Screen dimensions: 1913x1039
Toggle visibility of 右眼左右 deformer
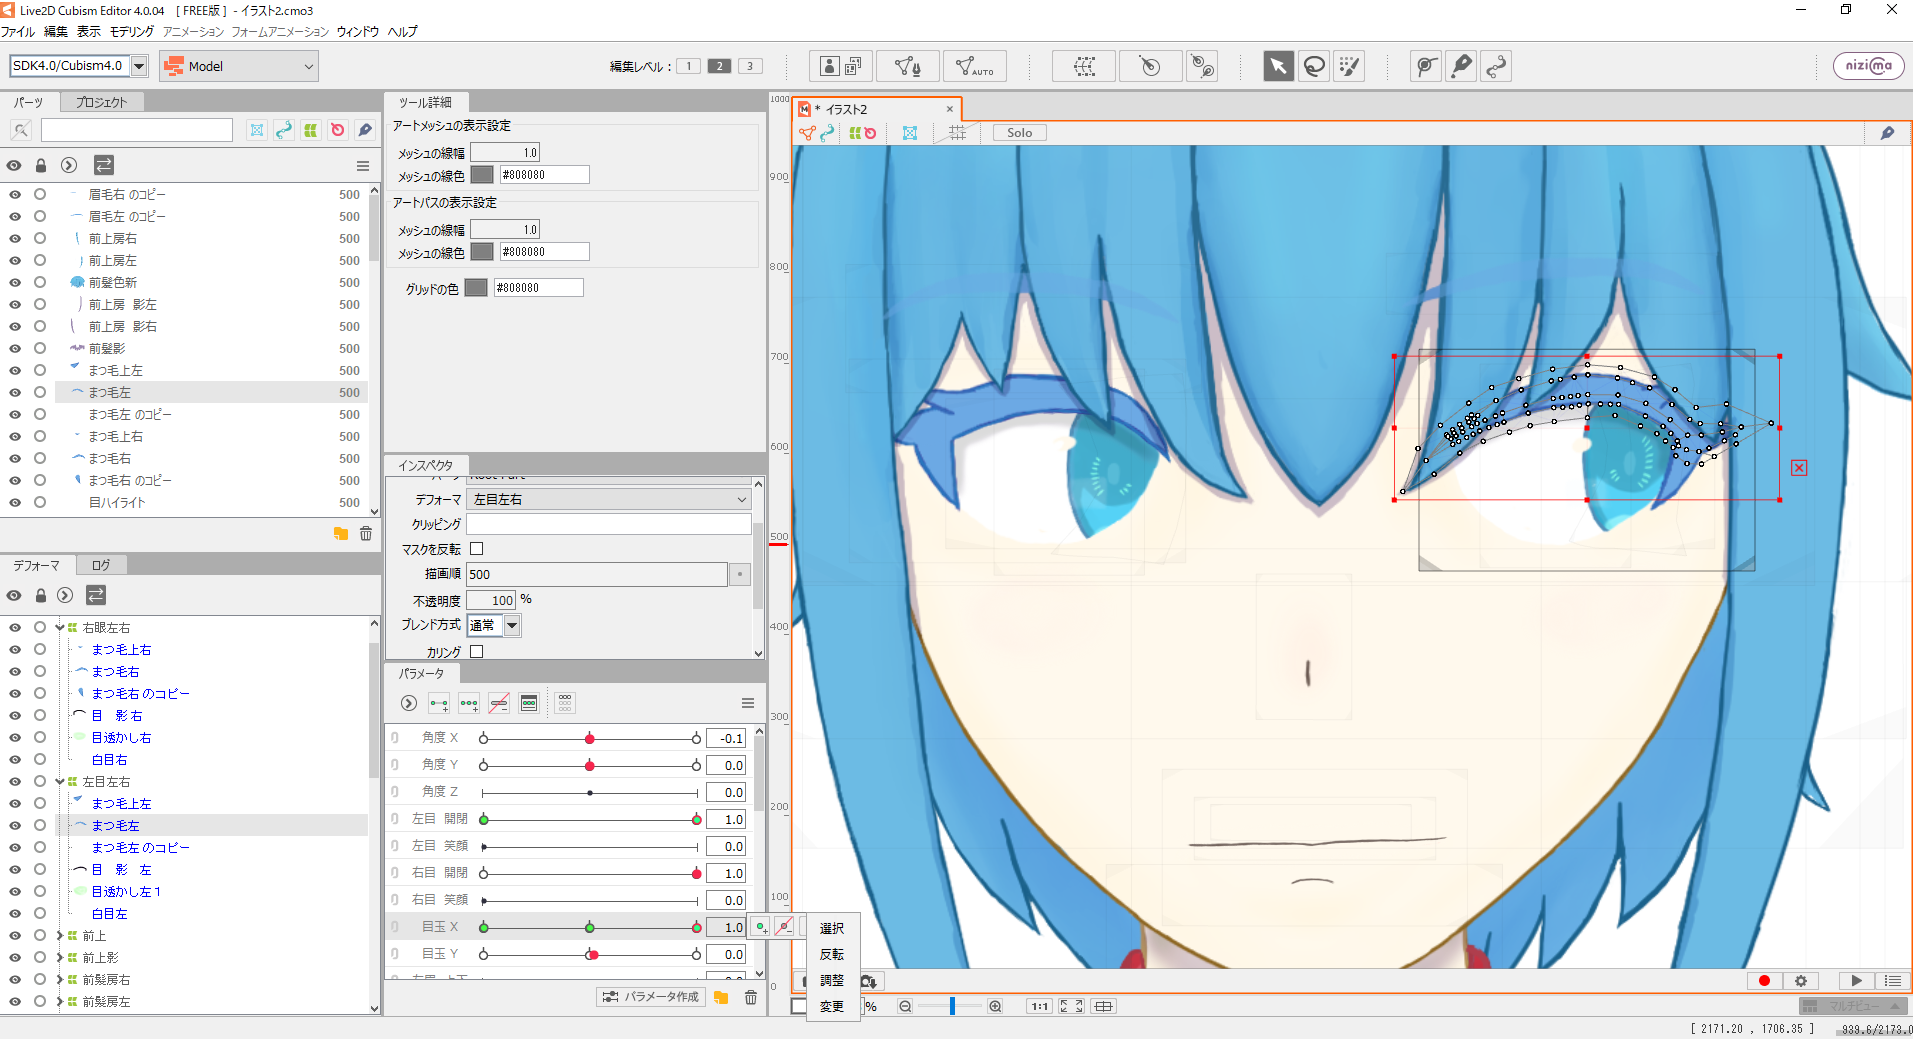tap(15, 628)
